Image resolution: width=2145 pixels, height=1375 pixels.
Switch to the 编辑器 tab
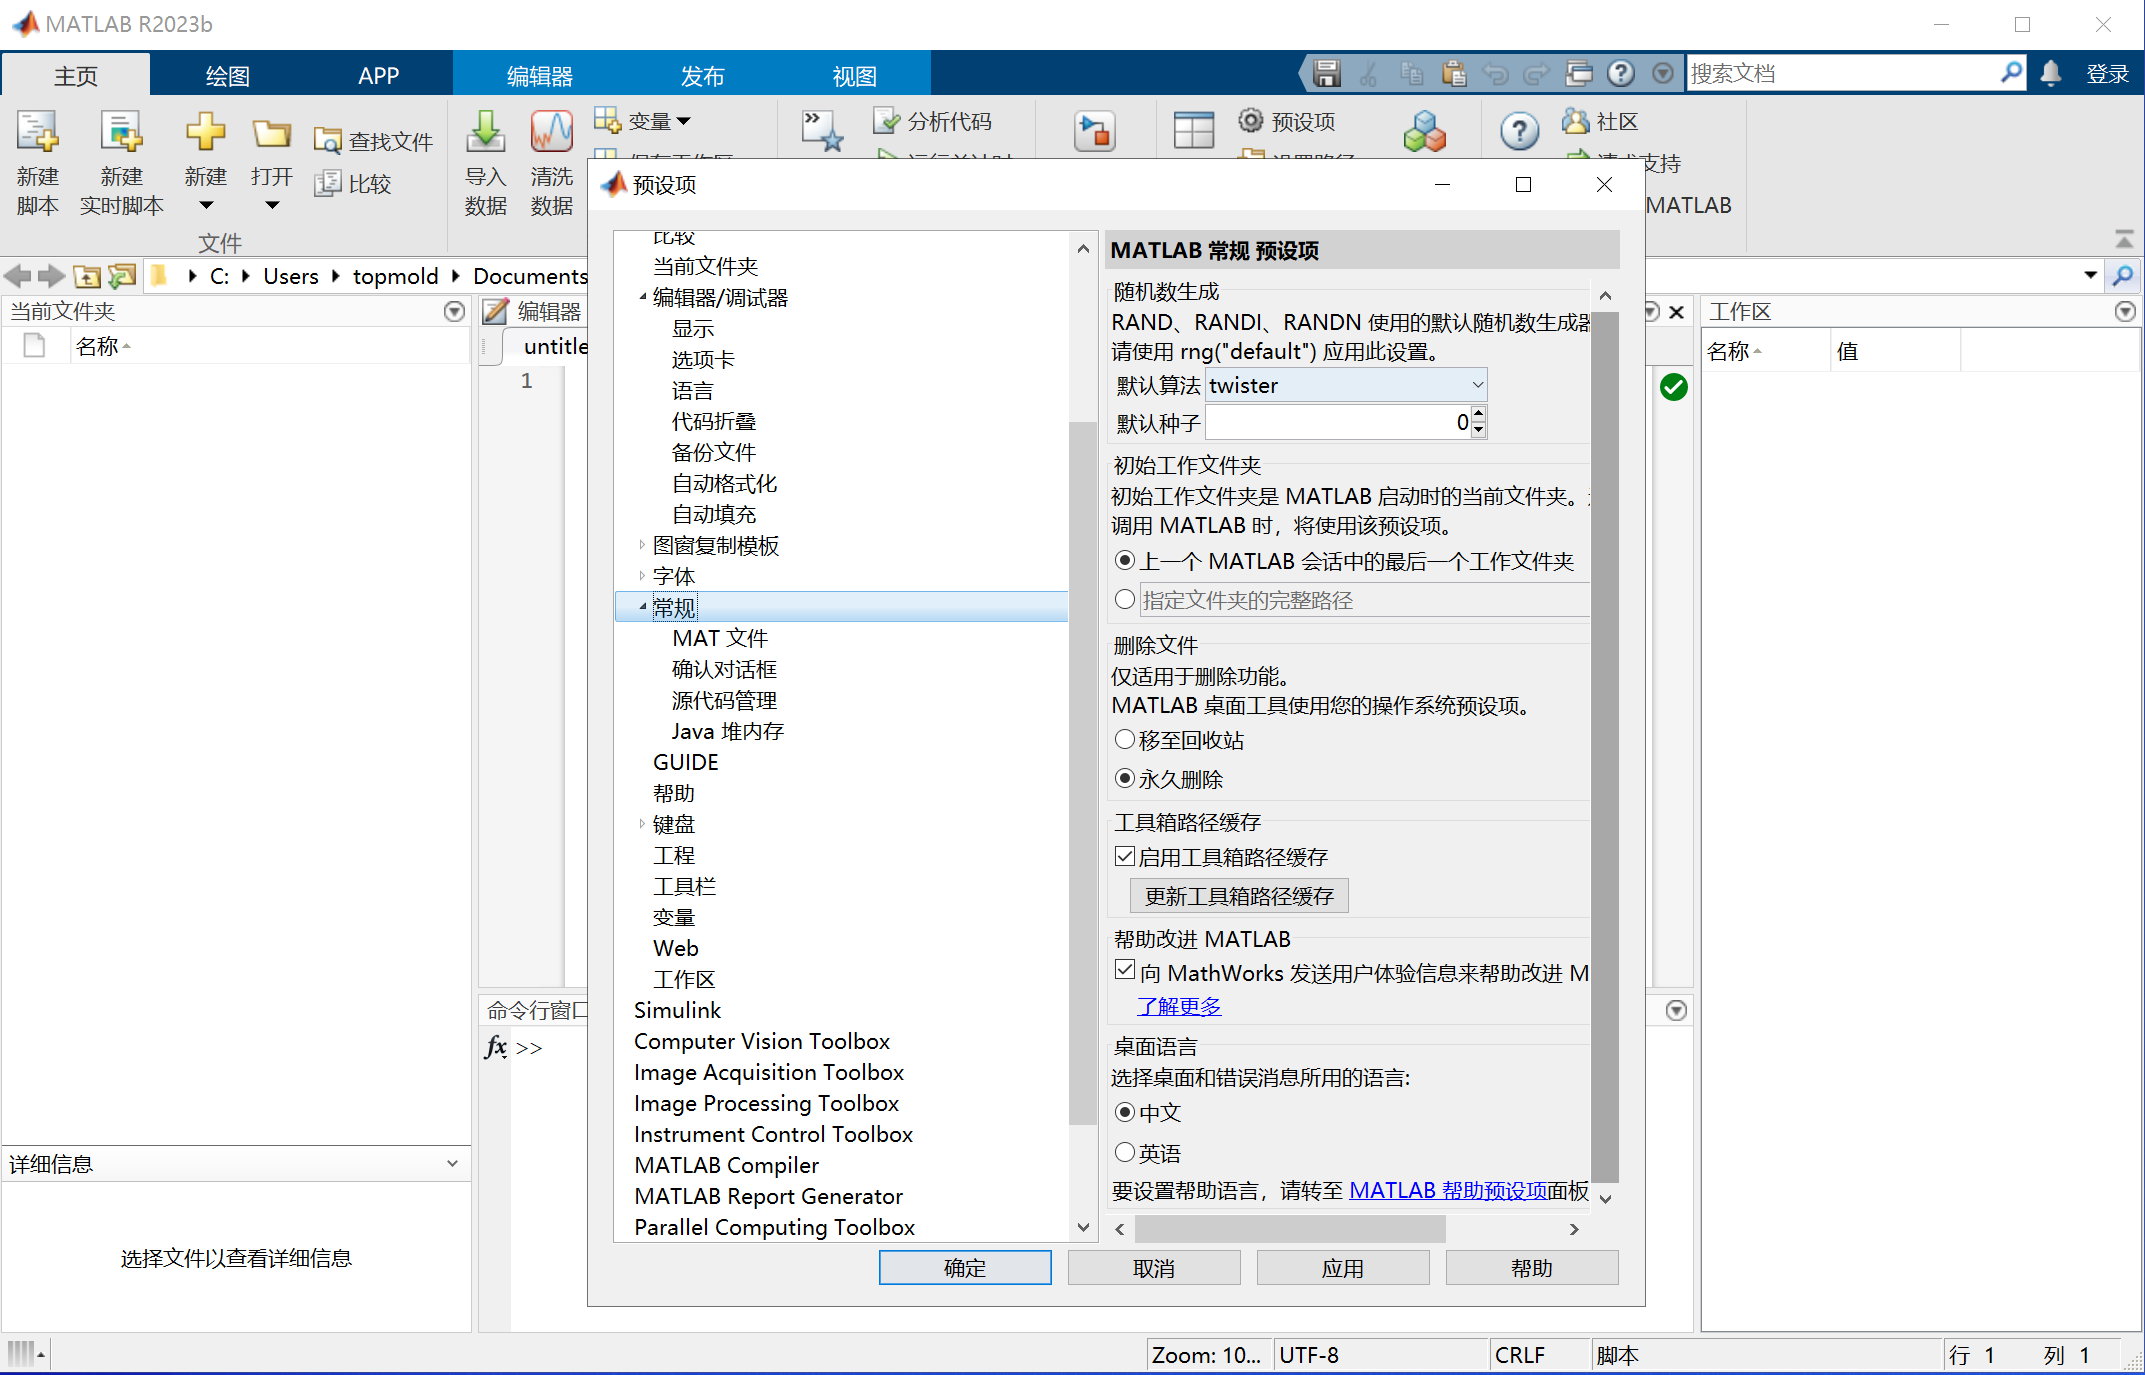click(x=539, y=75)
